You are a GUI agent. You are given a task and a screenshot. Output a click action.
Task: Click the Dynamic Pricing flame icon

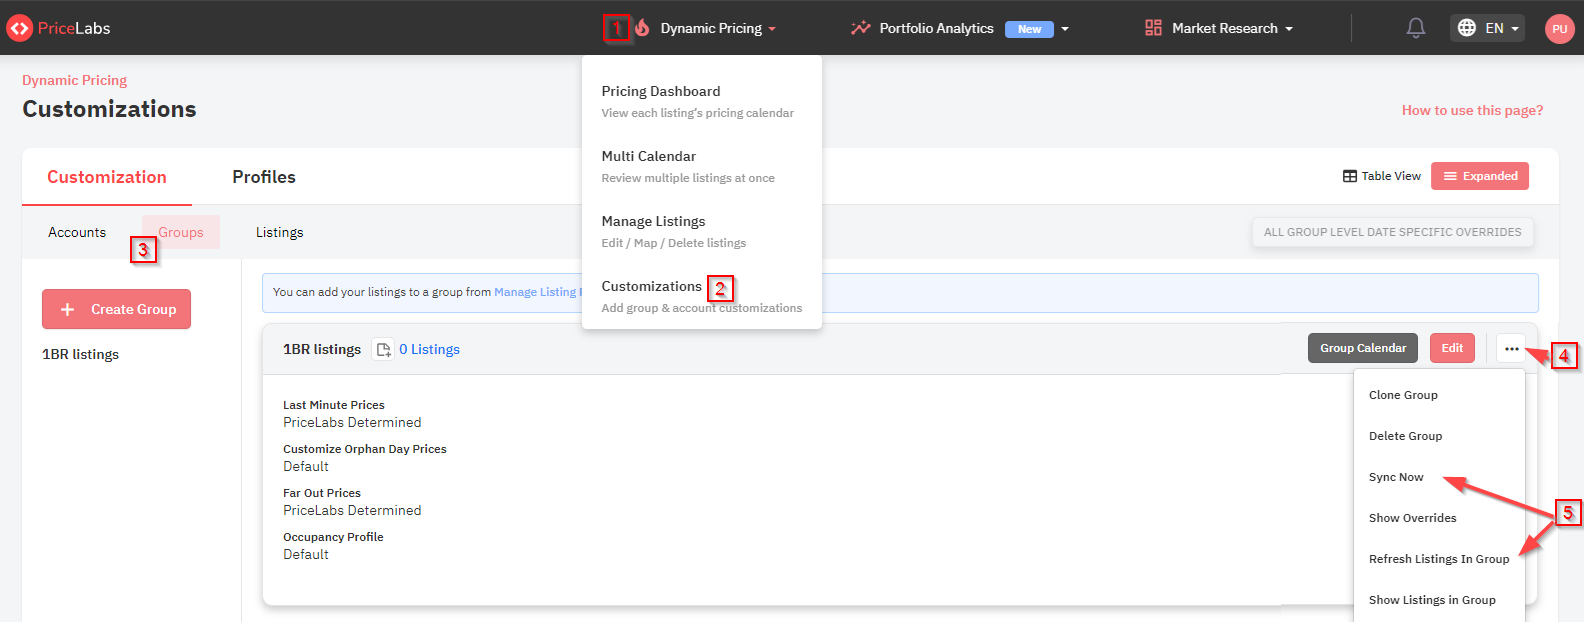642,28
